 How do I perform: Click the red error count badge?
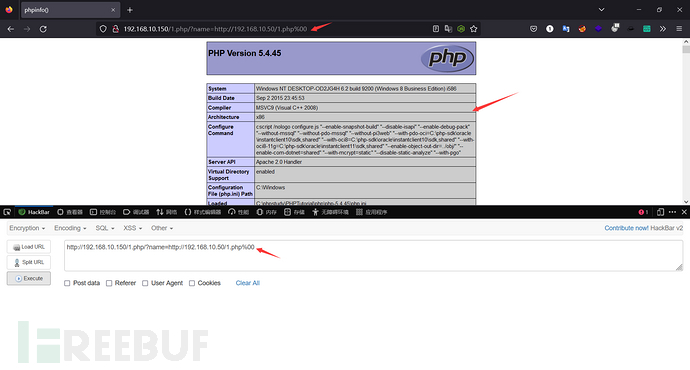pyautogui.click(x=643, y=212)
